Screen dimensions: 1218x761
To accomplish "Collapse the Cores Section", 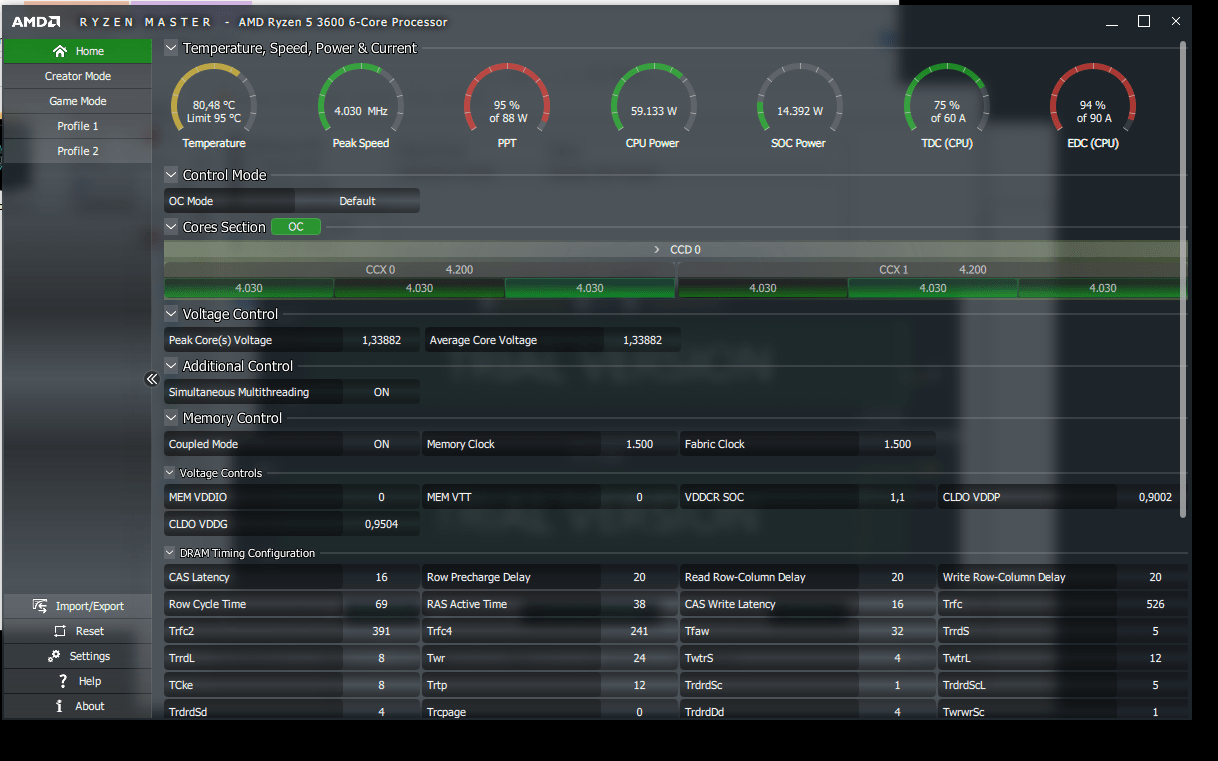I will [x=171, y=227].
